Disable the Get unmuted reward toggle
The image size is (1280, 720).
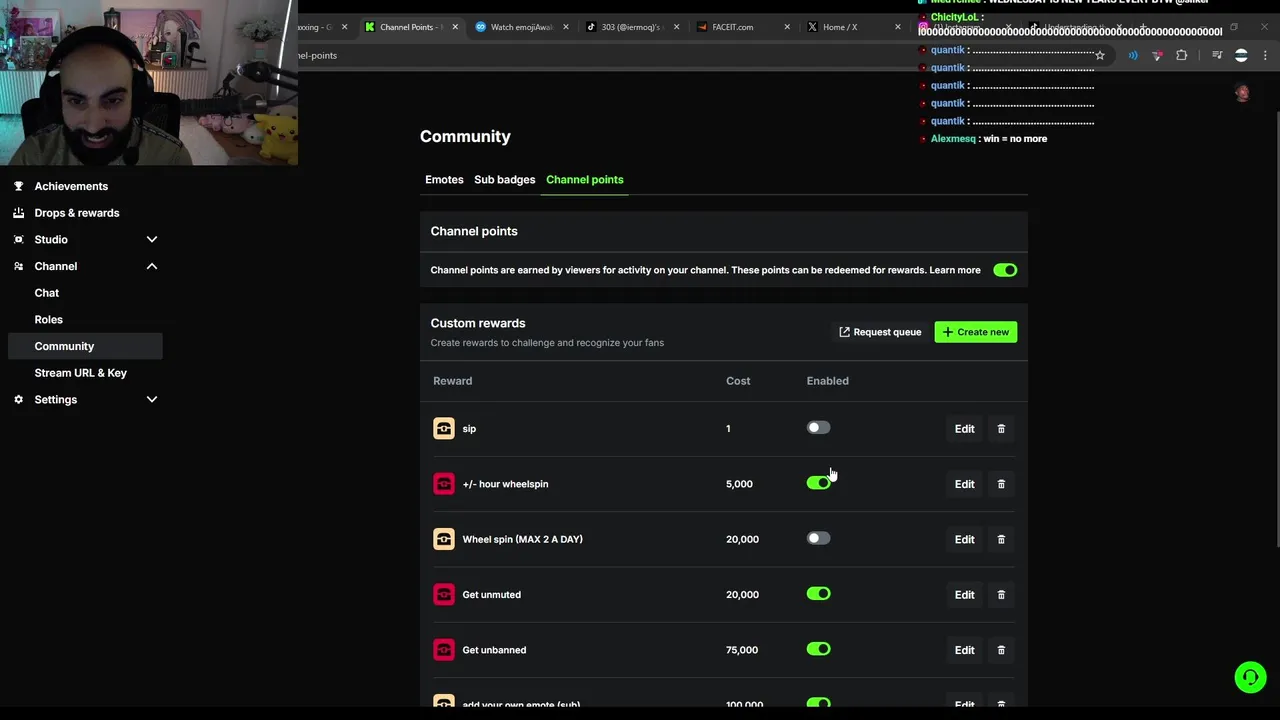818,594
